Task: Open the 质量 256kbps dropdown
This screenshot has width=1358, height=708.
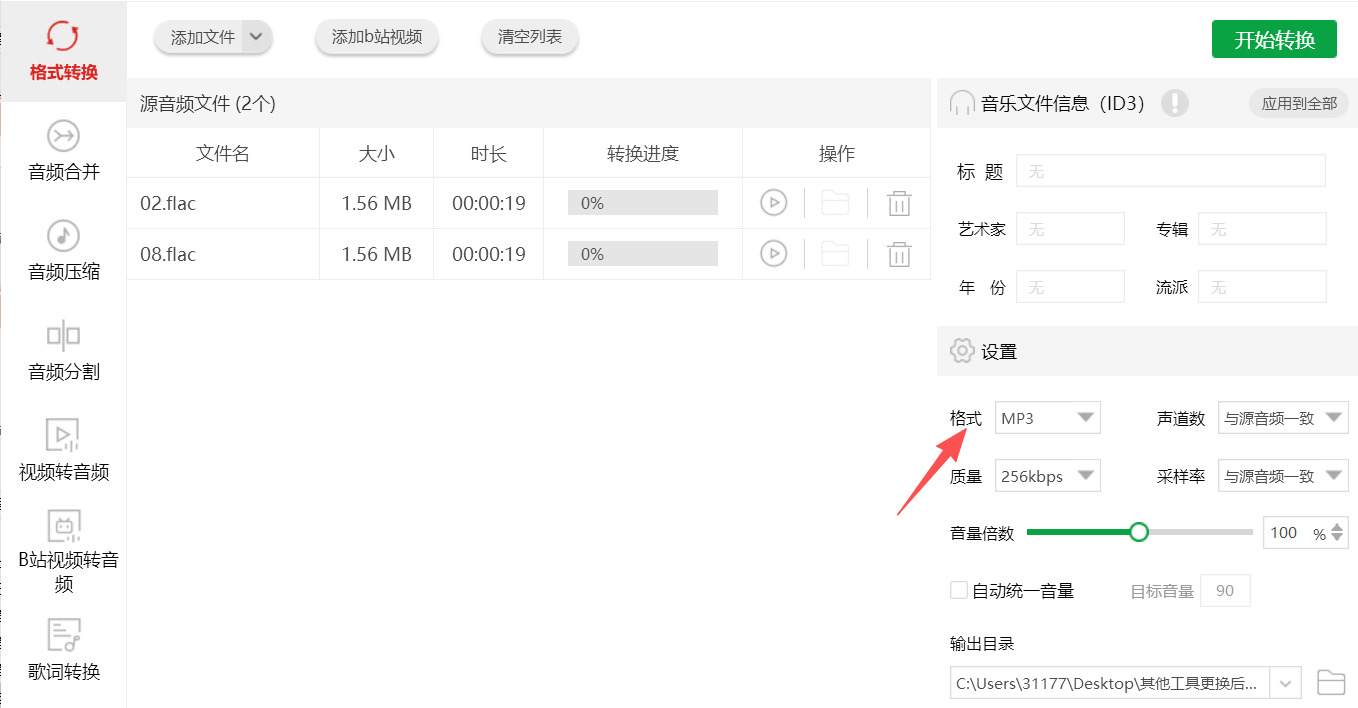Action: tap(1048, 476)
